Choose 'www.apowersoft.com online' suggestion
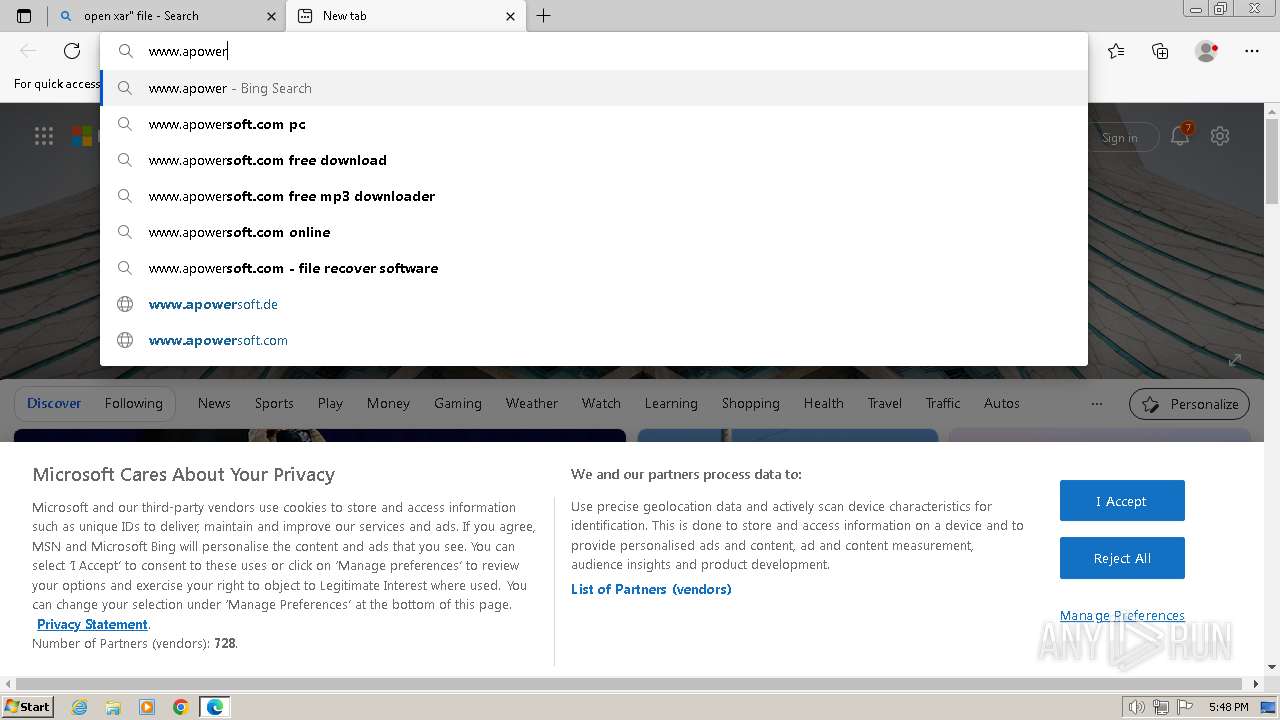The width and height of the screenshot is (1280, 720). 594,232
